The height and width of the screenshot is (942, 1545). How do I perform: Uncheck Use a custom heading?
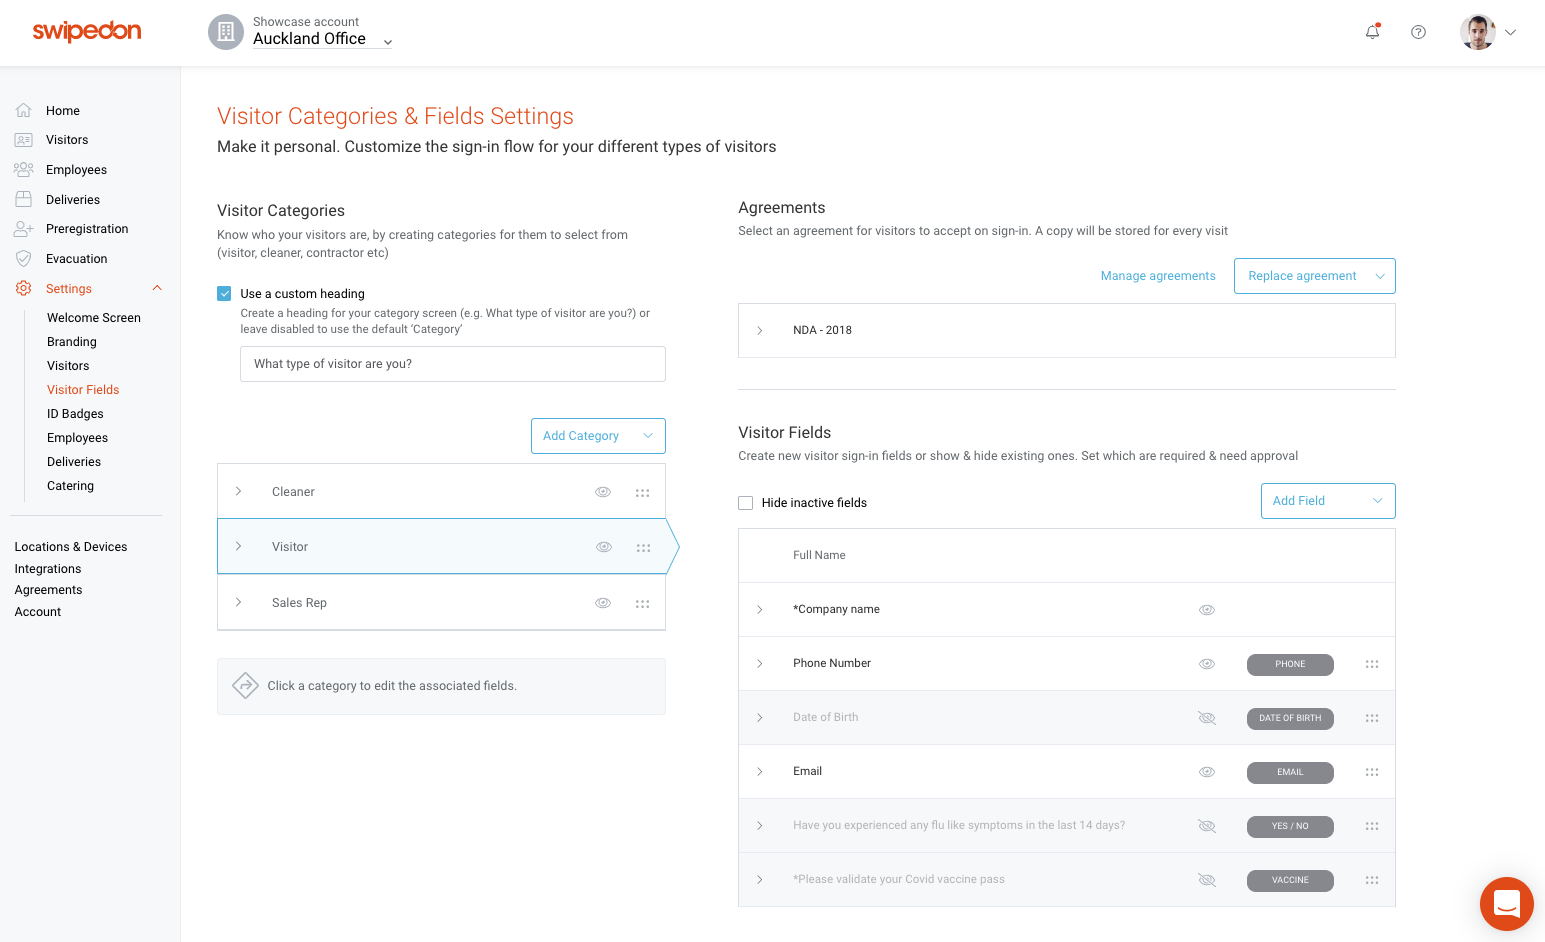pos(224,293)
